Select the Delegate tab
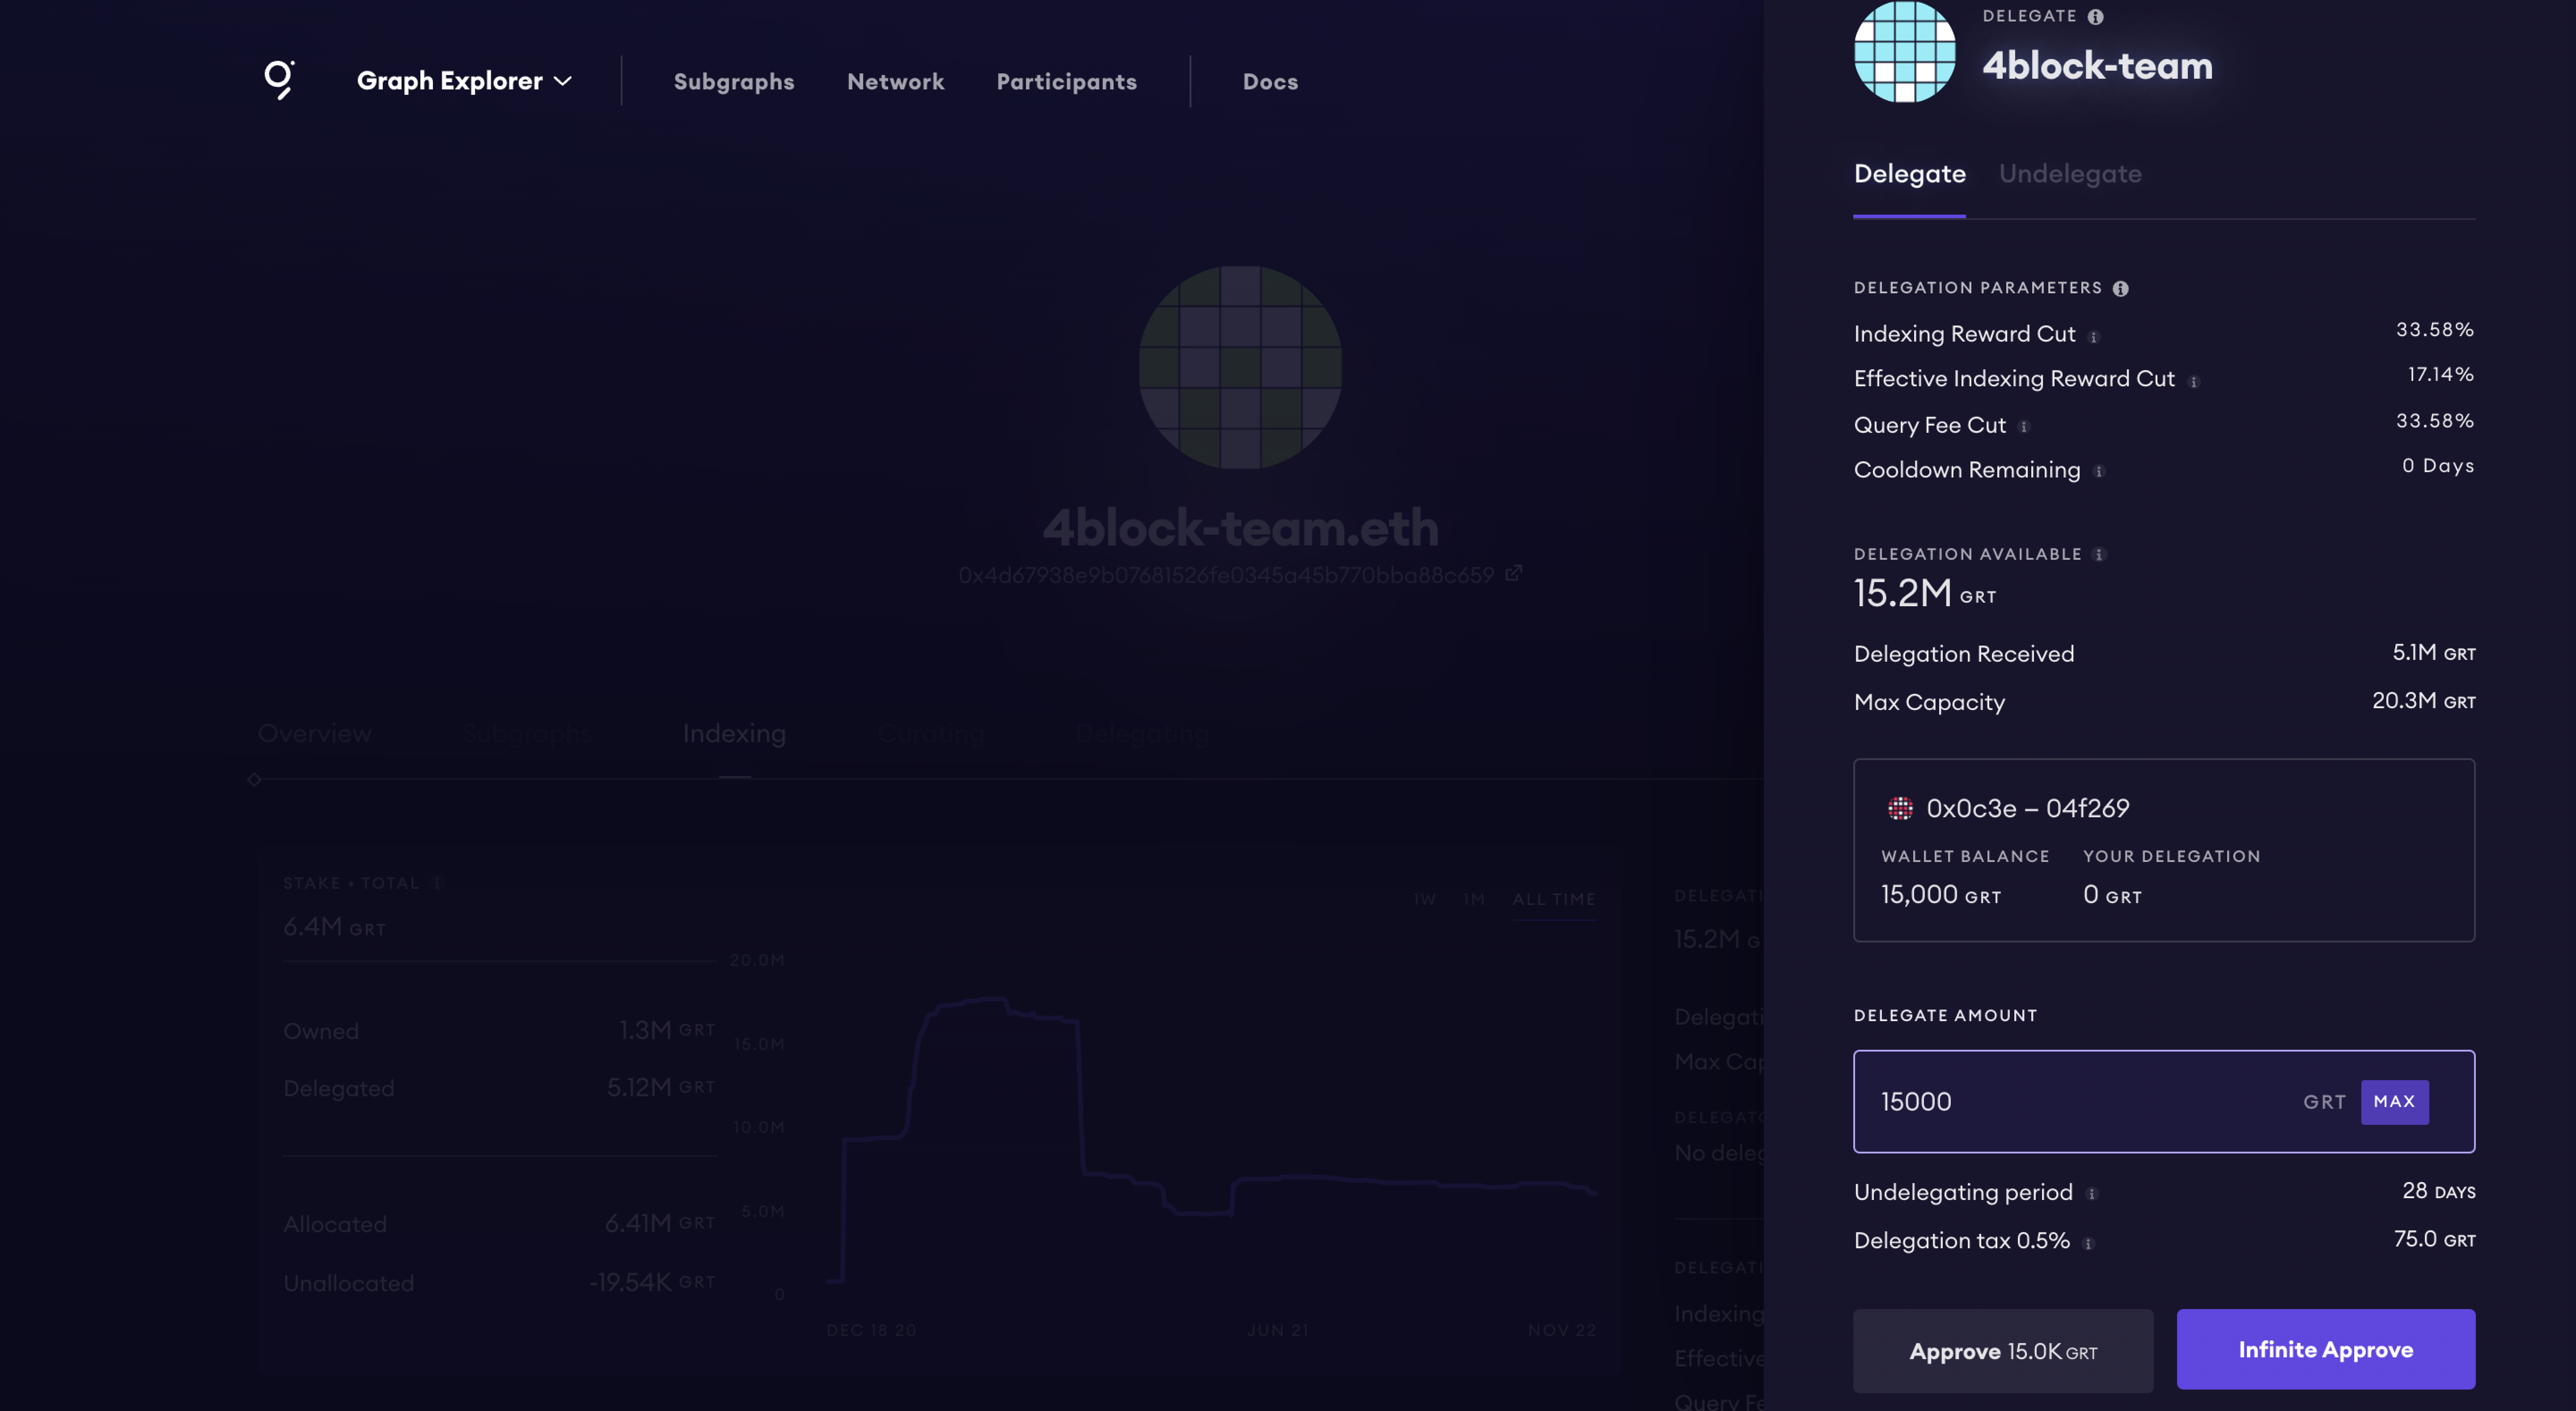The width and height of the screenshot is (2576, 1411). pyautogui.click(x=1909, y=174)
